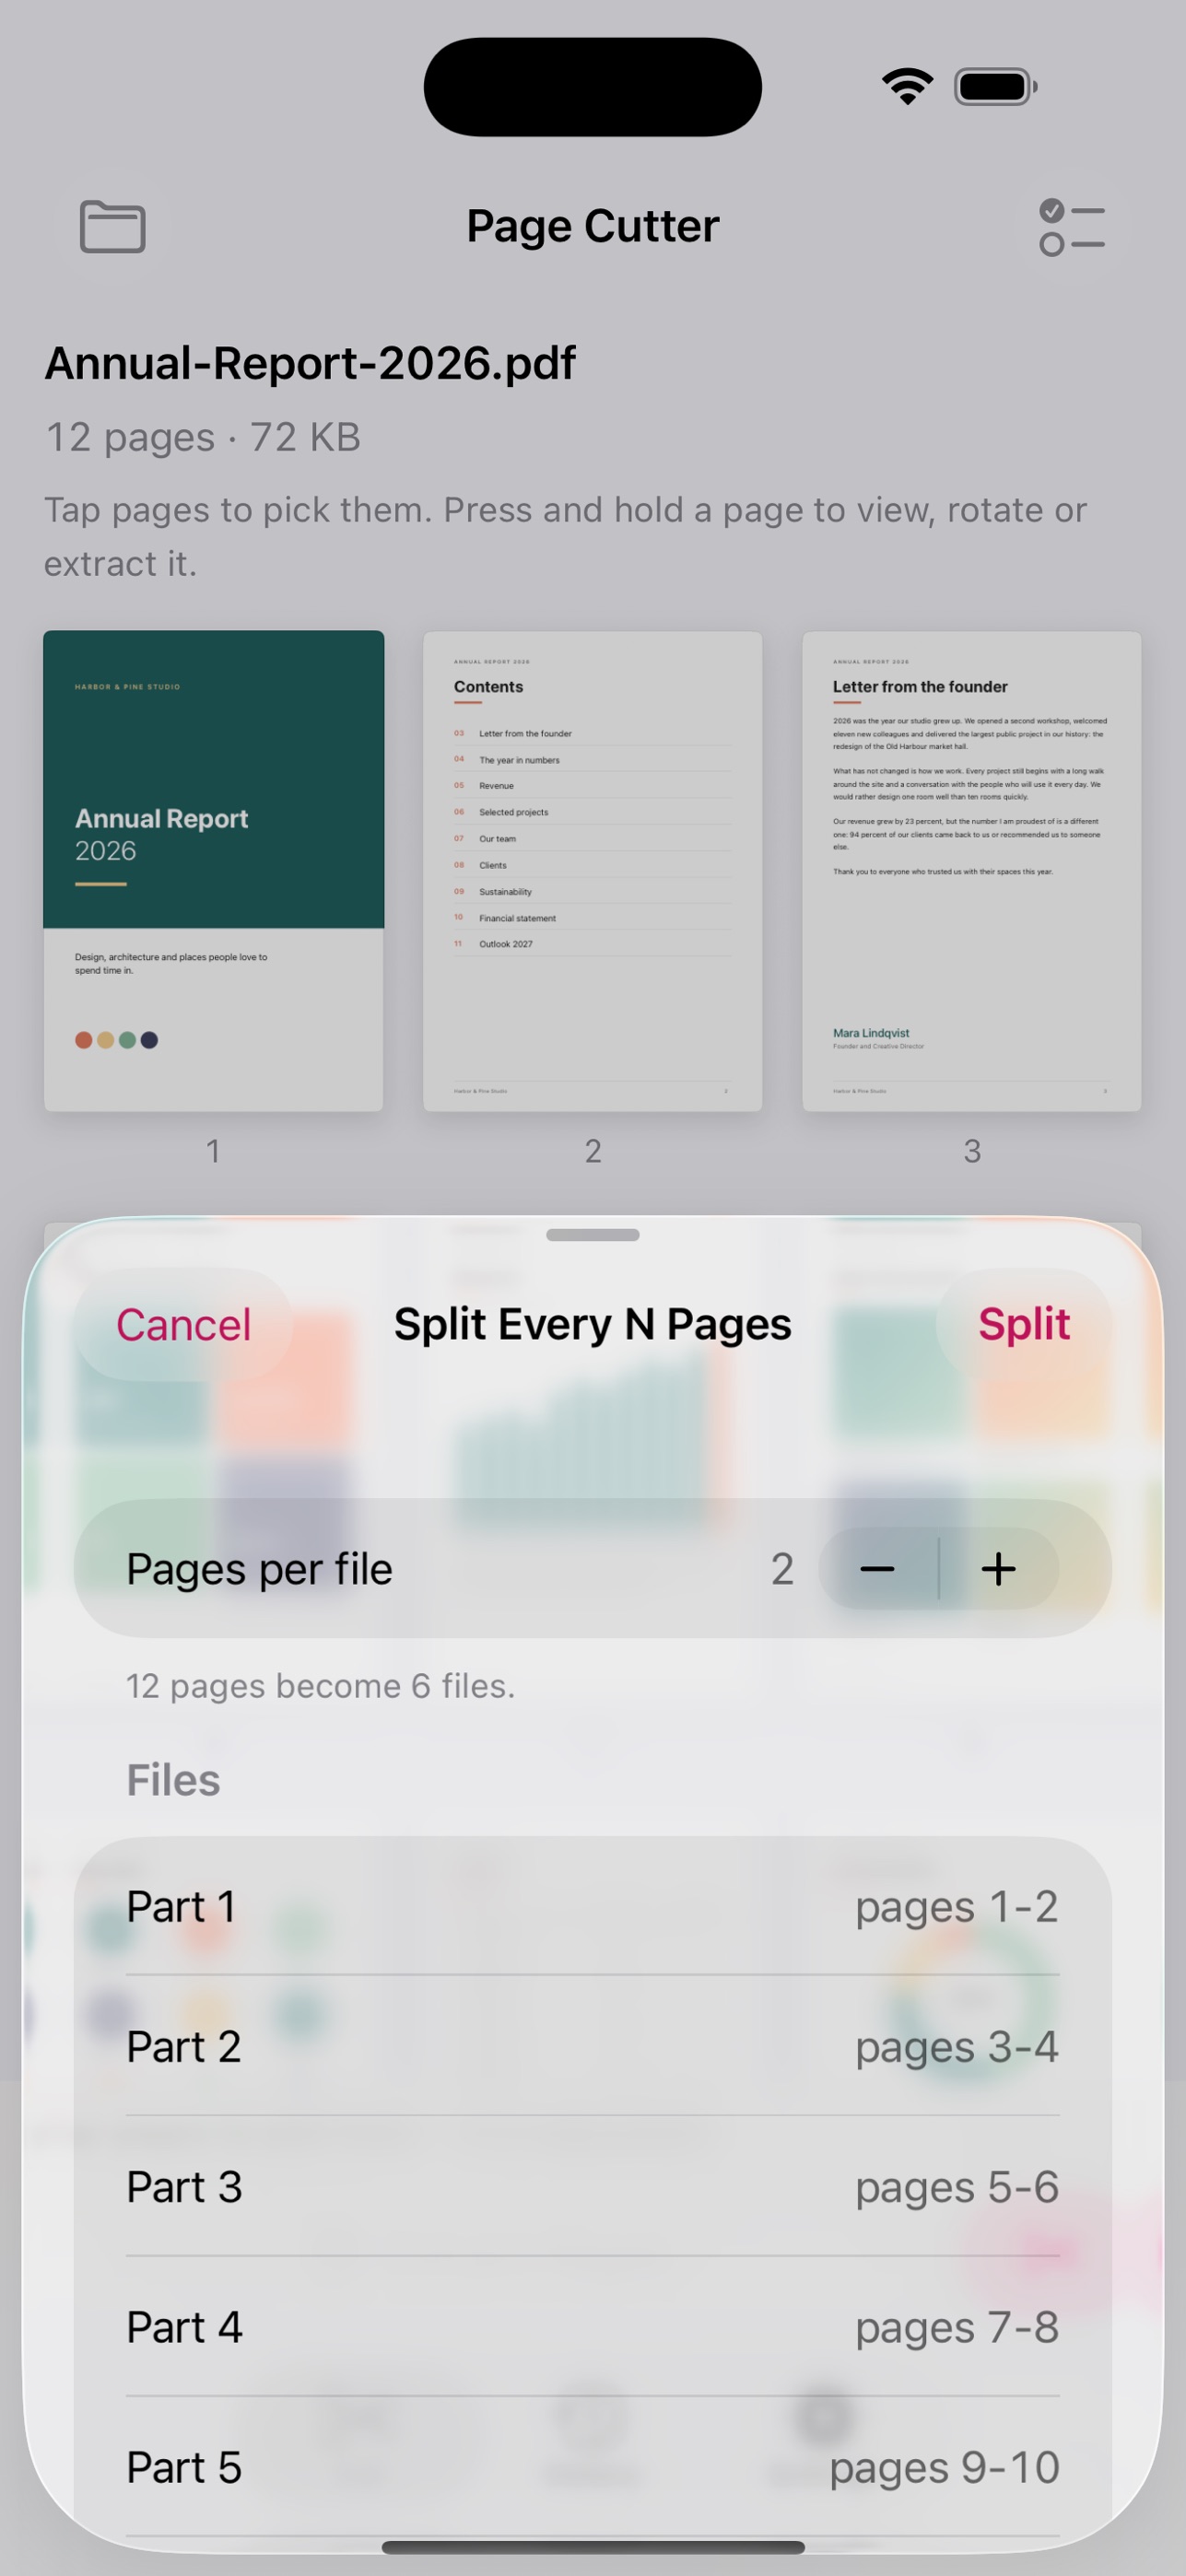Image resolution: width=1186 pixels, height=2576 pixels.
Task: Tap the Files section header
Action: [x=173, y=1780]
